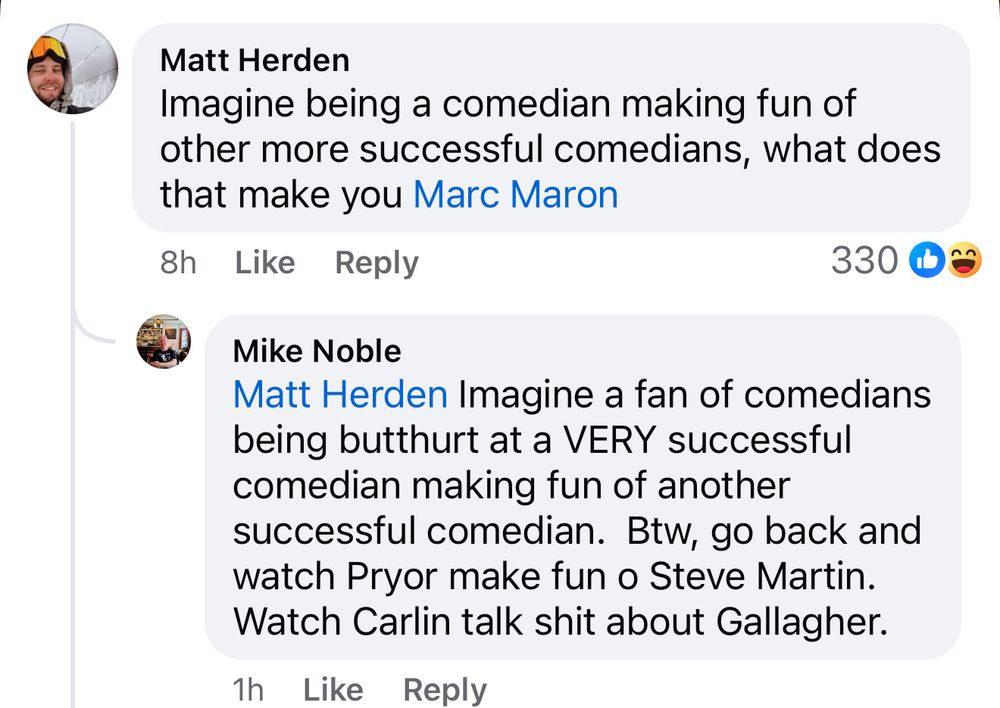
Task: Like Matt Herden's comment
Action: click(x=263, y=262)
